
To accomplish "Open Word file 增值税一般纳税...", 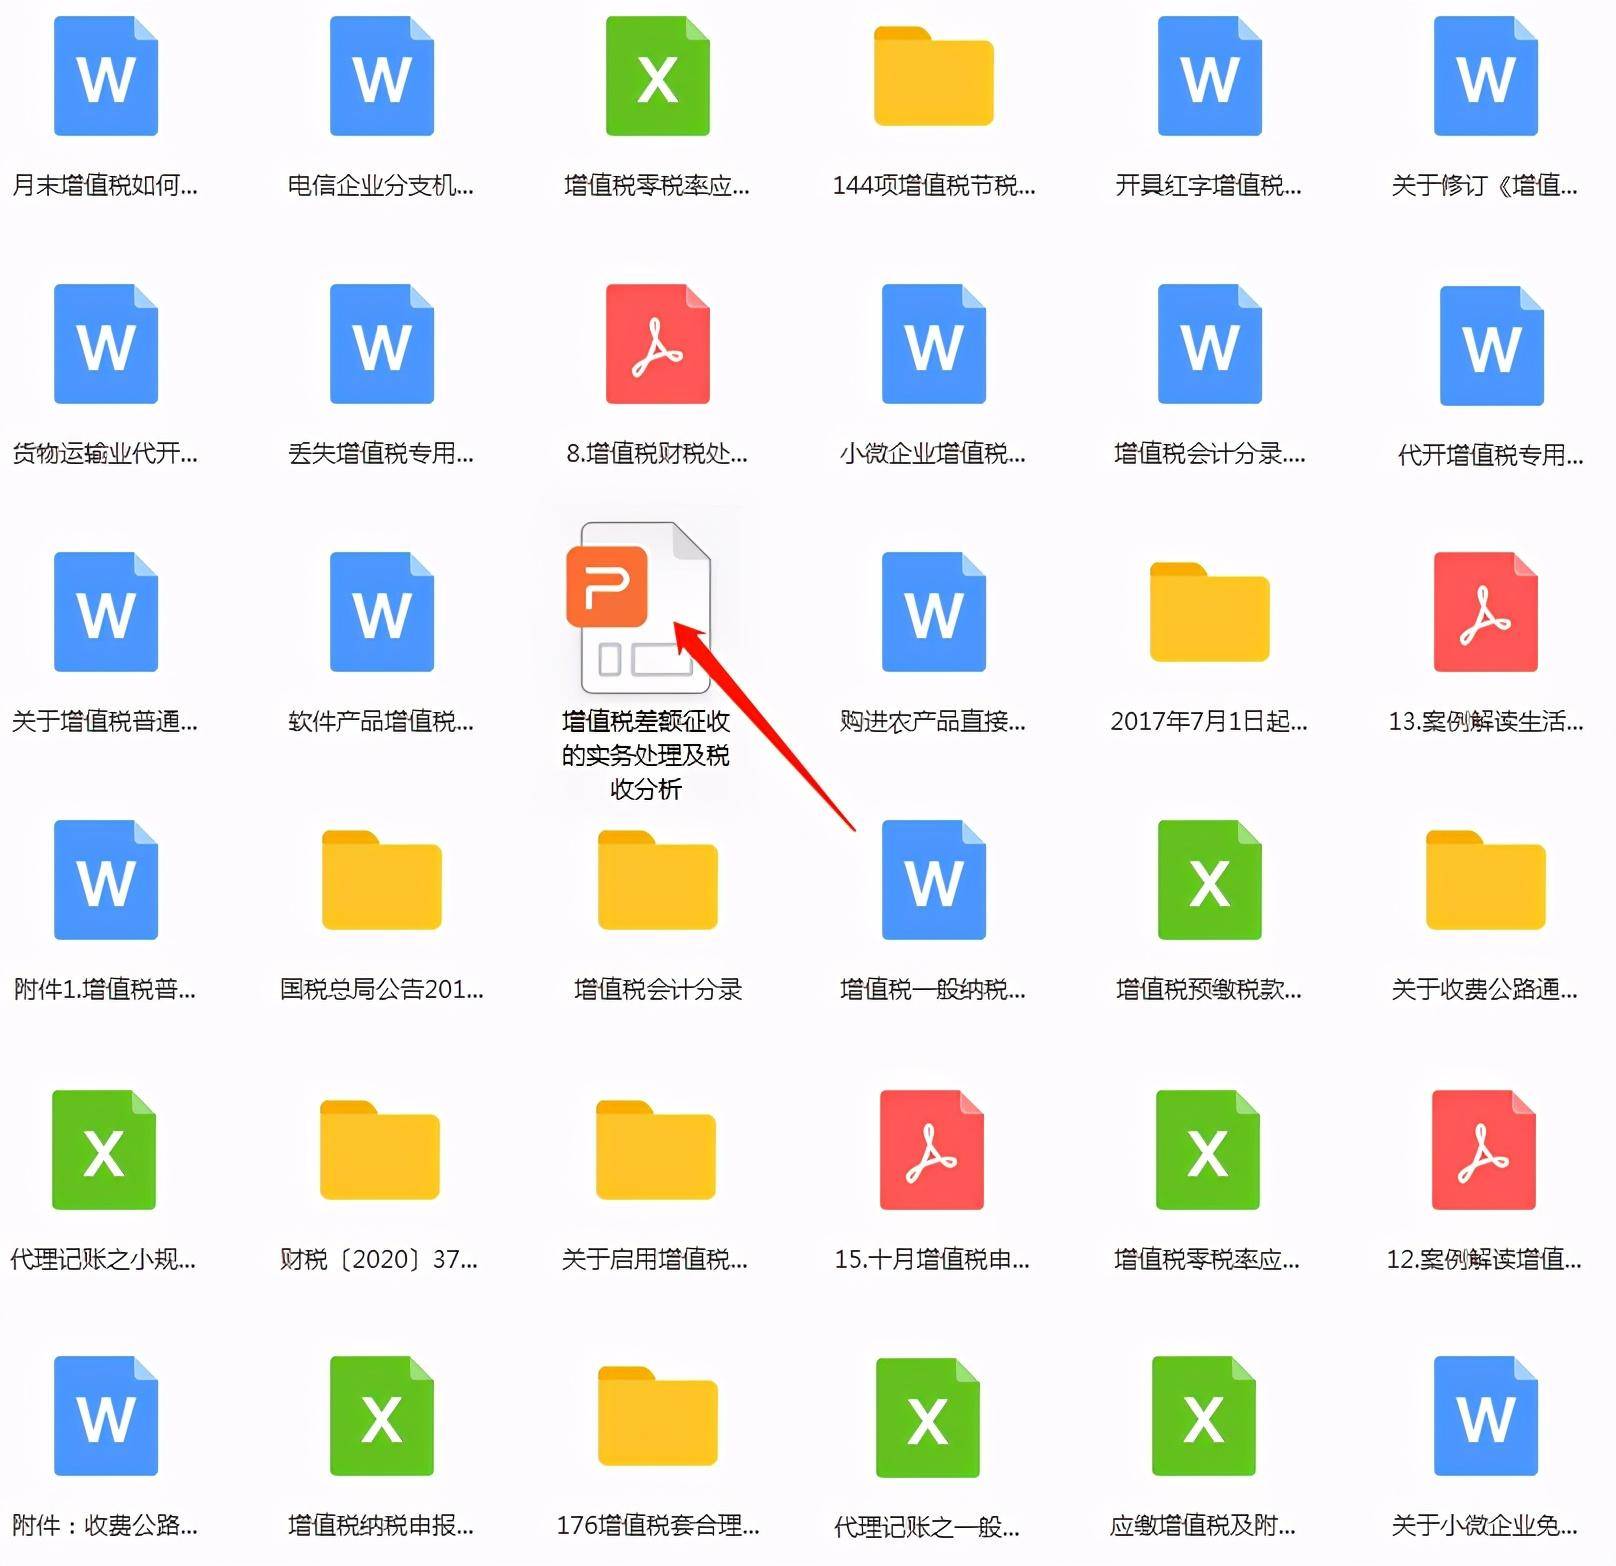I will 934,880.
